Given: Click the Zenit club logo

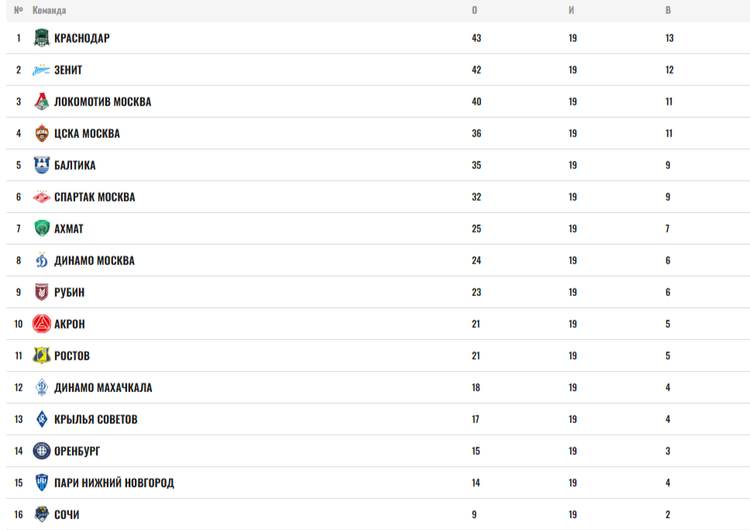Looking at the screenshot, I should click(x=41, y=70).
